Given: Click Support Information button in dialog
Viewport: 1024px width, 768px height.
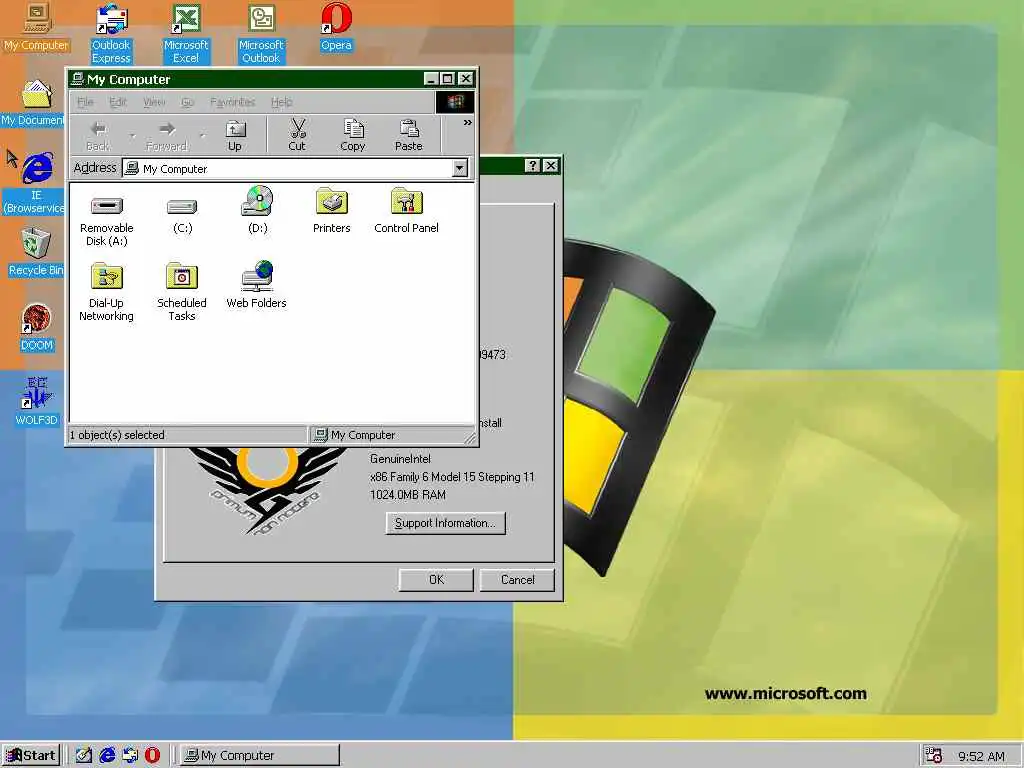Looking at the screenshot, I should 445,523.
